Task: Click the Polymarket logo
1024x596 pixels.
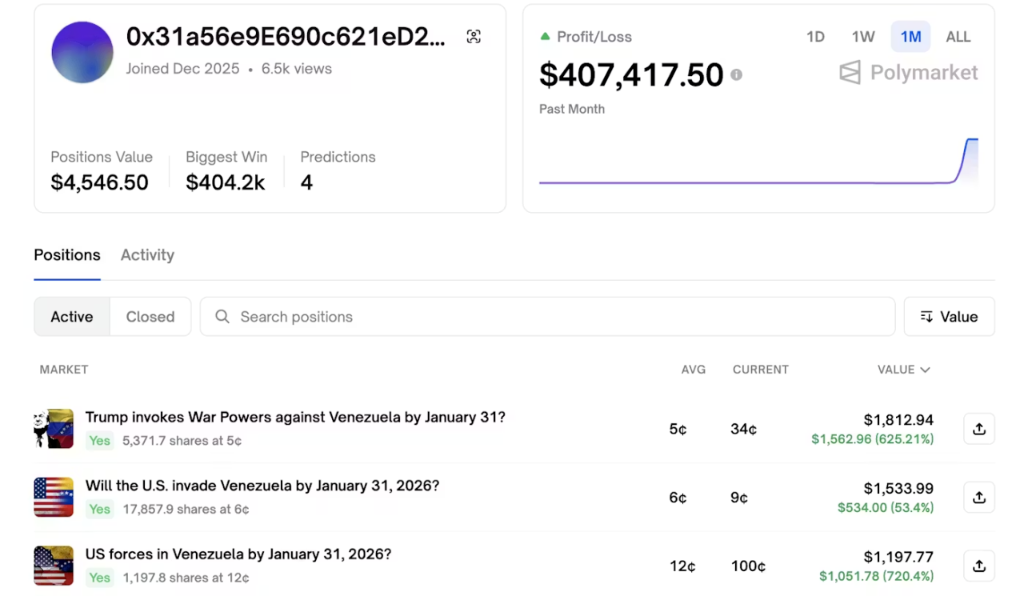Action: click(906, 72)
